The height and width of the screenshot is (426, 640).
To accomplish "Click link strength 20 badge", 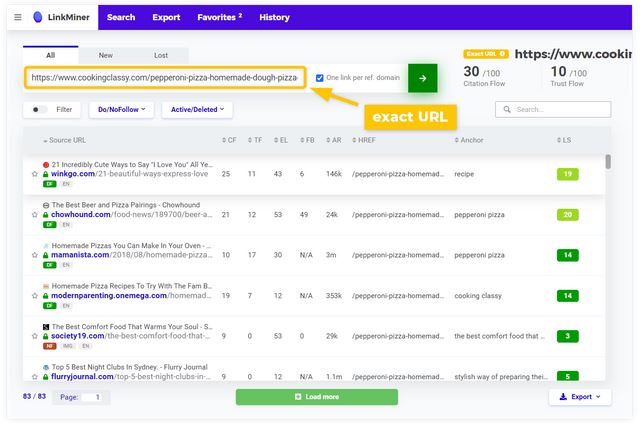I will coord(568,215).
